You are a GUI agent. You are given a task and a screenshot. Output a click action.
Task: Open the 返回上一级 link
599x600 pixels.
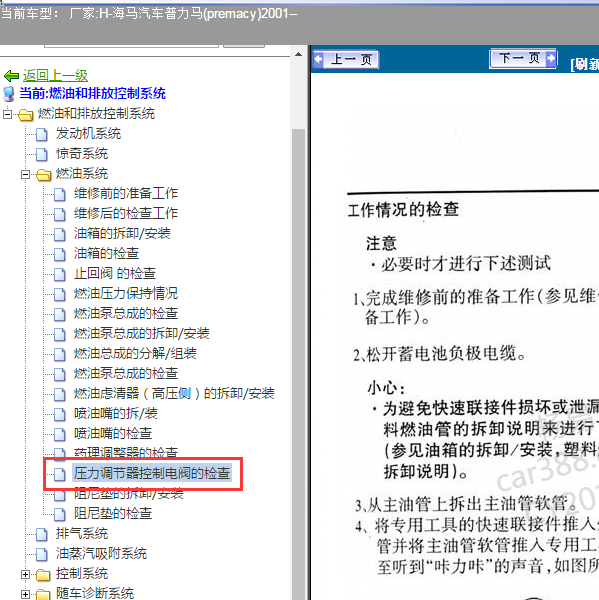tap(55, 75)
